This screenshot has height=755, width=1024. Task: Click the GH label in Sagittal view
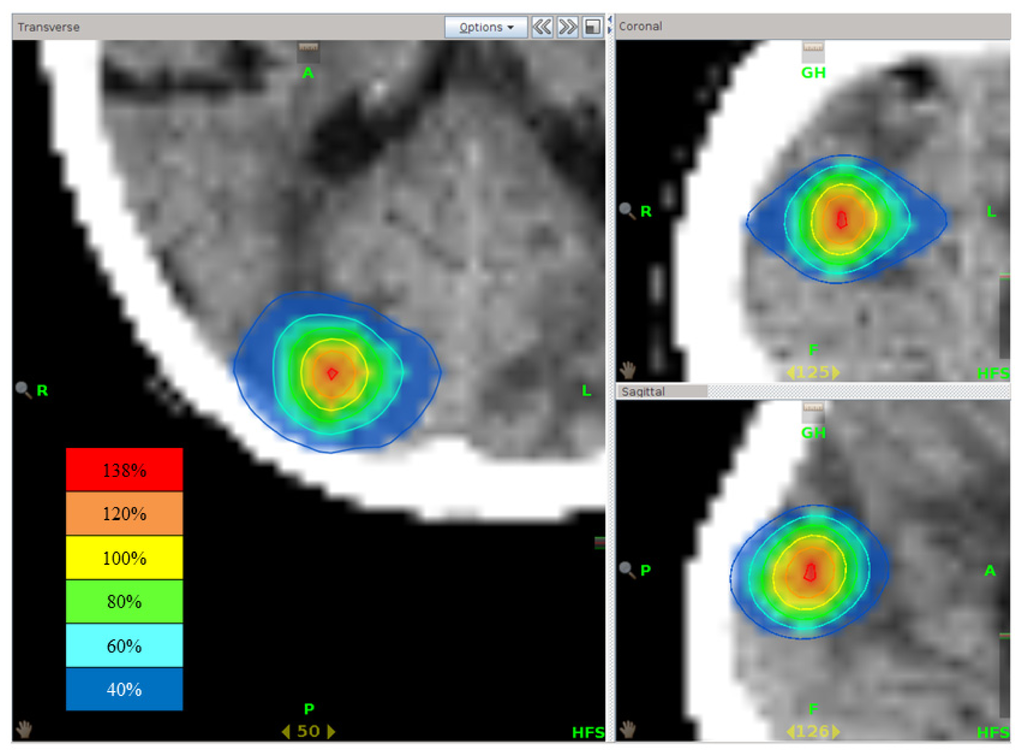pos(813,432)
